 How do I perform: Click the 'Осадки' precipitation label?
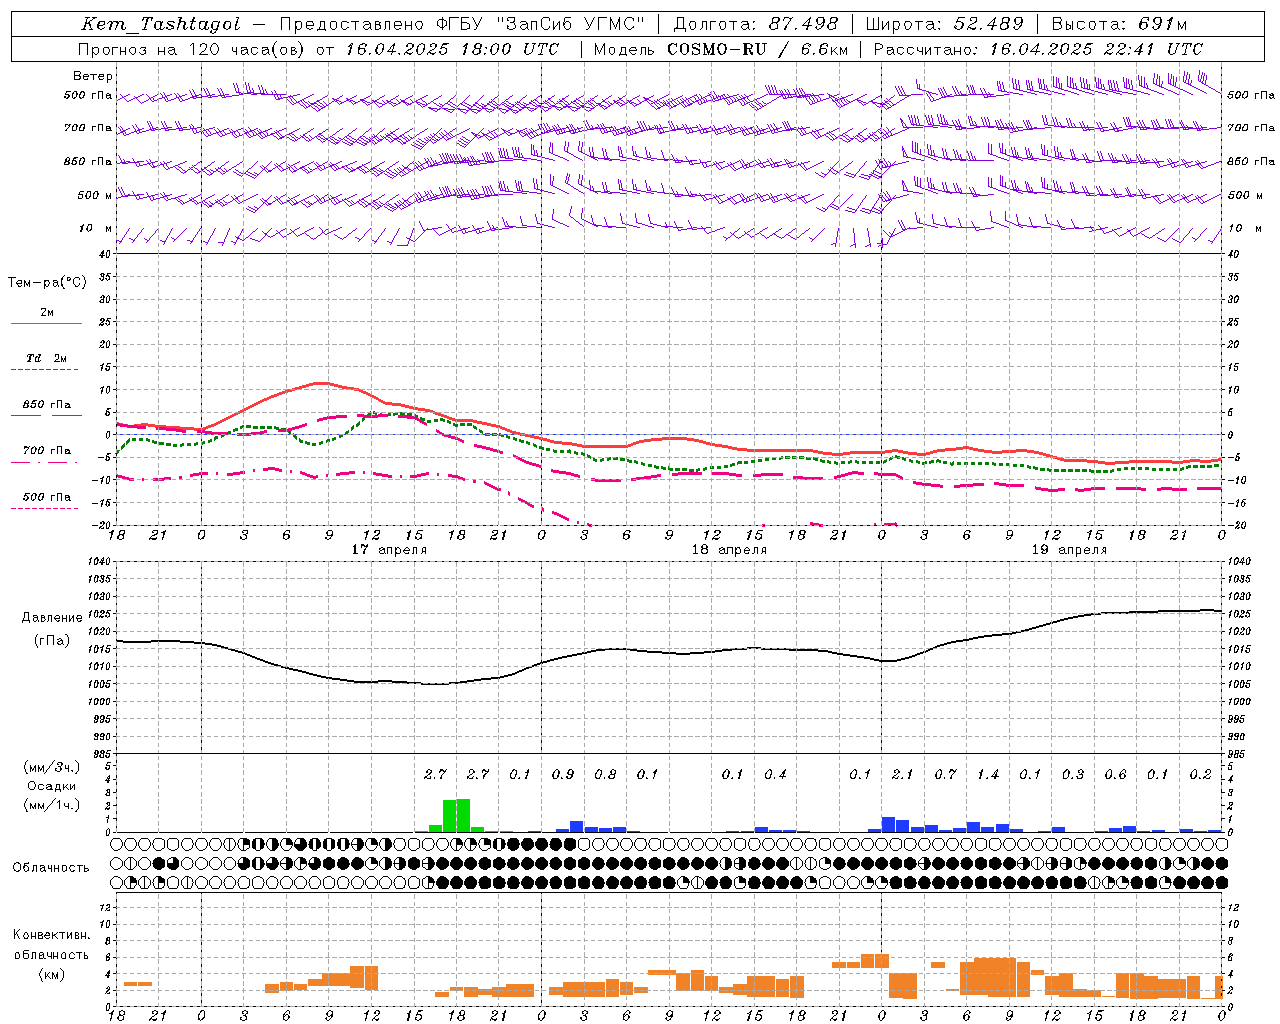[52, 786]
